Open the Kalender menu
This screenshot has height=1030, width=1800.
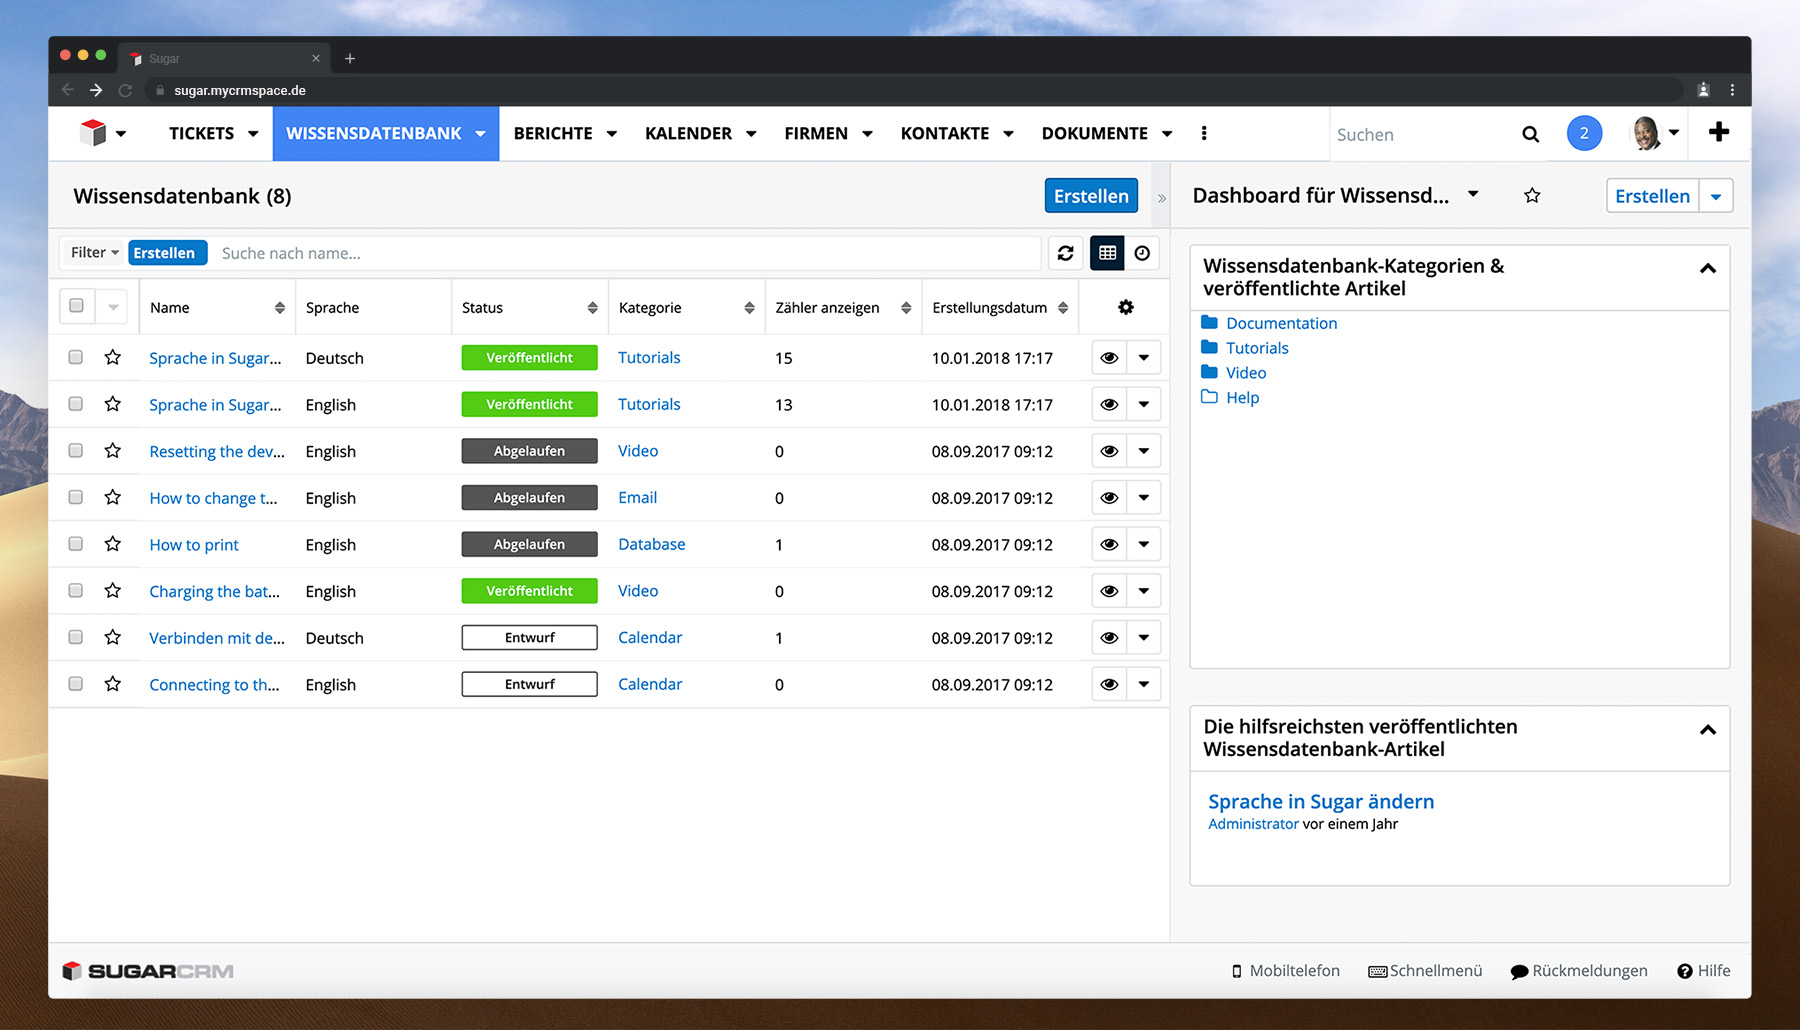[x=699, y=133]
